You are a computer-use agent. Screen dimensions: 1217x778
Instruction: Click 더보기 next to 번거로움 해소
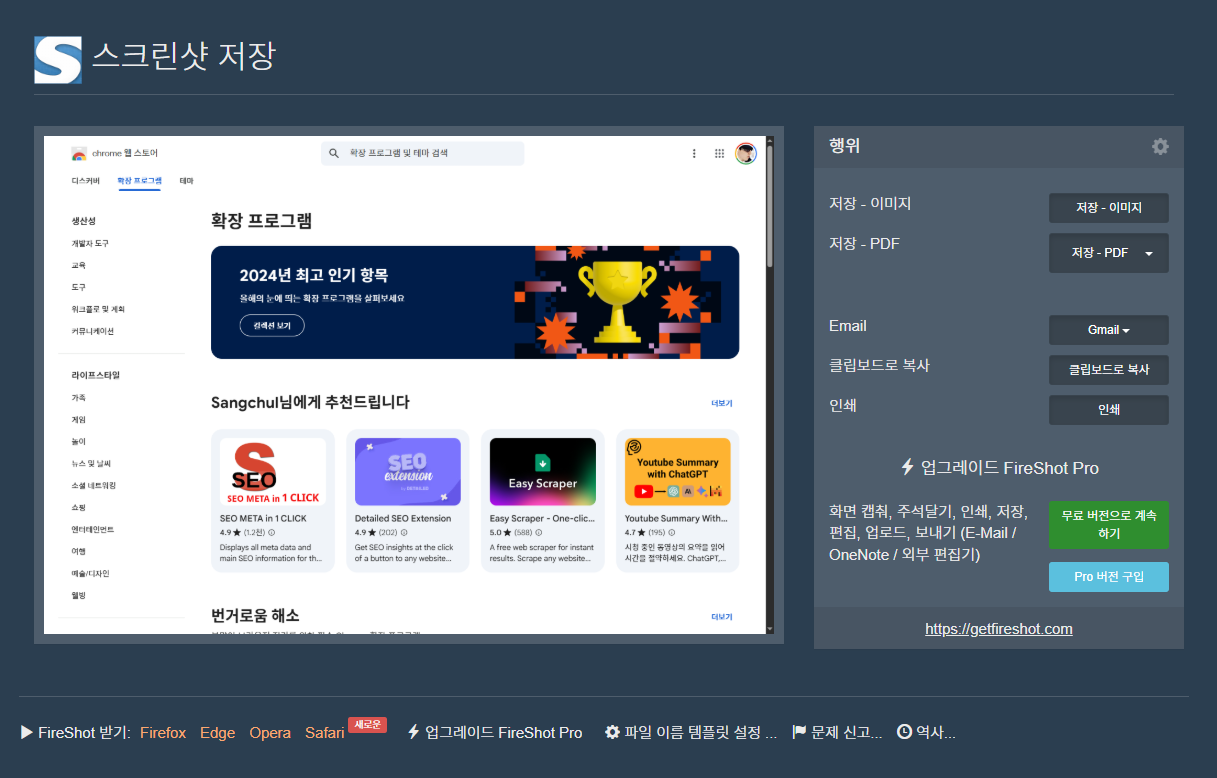pyautogui.click(x=722, y=617)
